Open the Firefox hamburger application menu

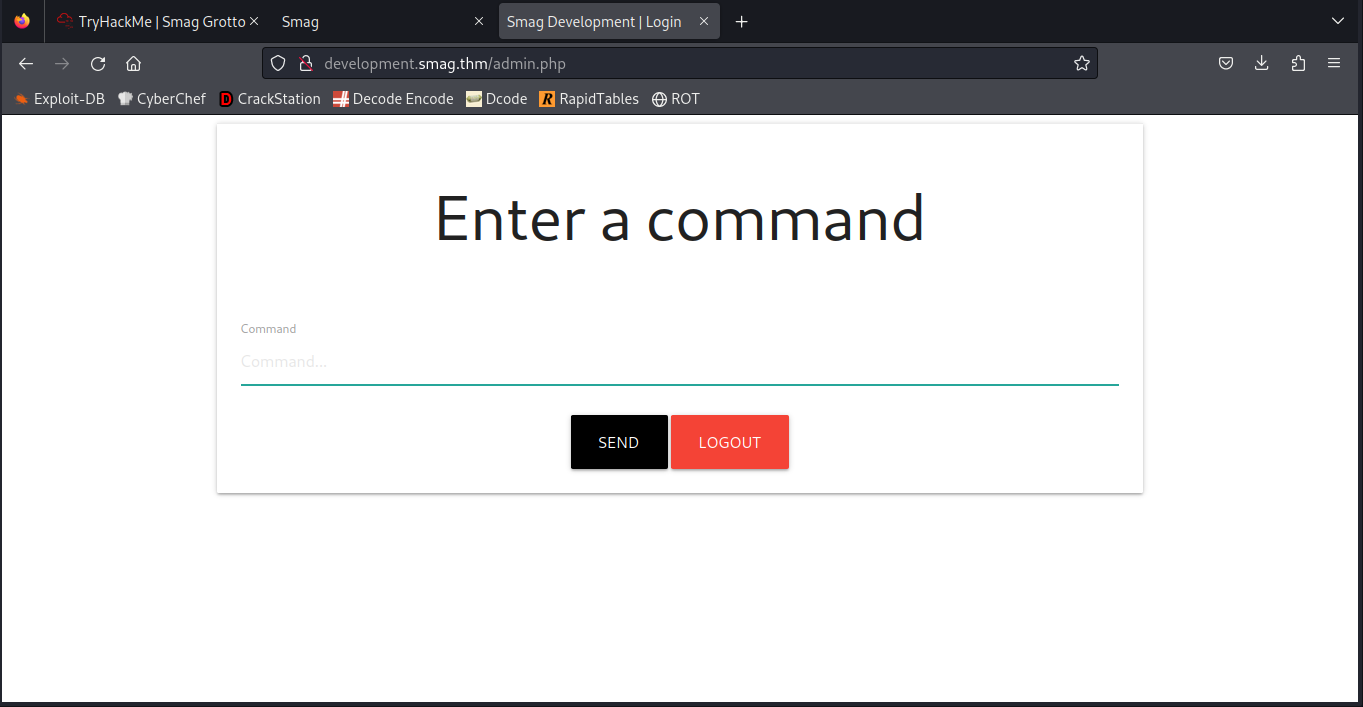(1334, 63)
